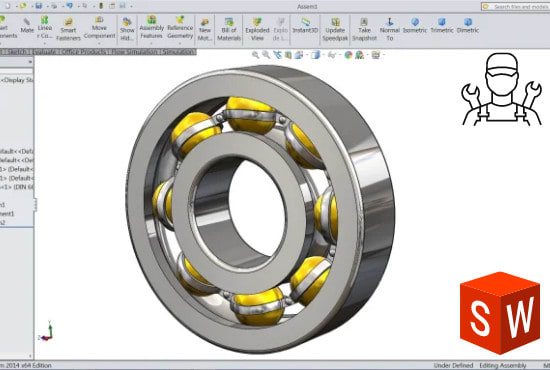Expand dropdown arrow beside Save icon

tap(47, 6)
